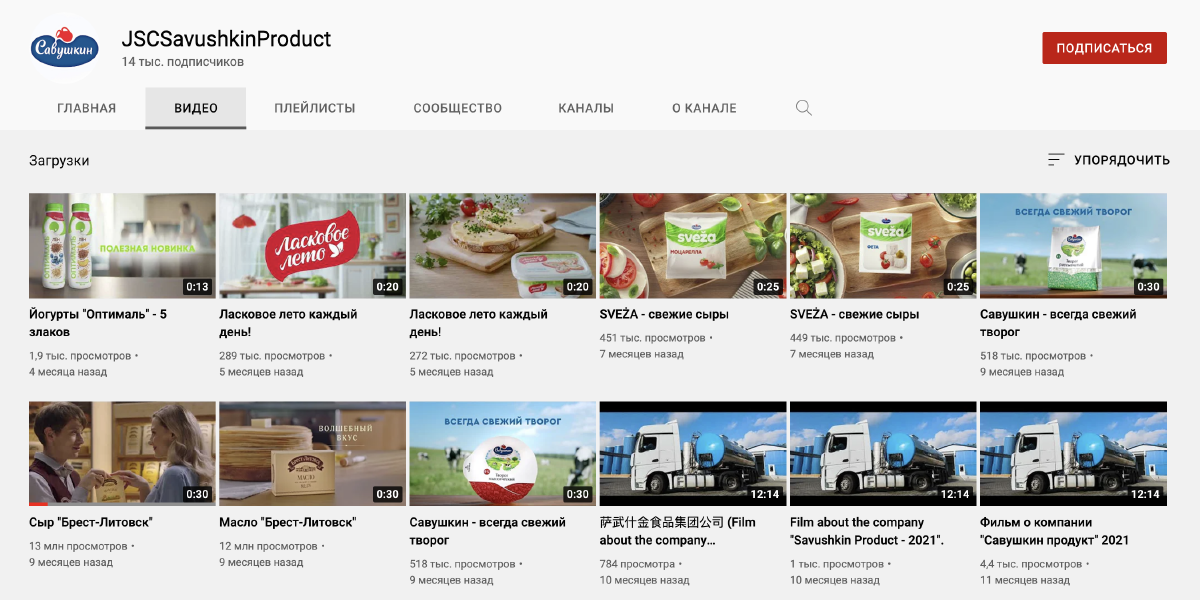The width and height of the screenshot is (1200, 600).
Task: Play the Сыр Брест-Литовск couple thumbnail
Action: click(x=122, y=454)
